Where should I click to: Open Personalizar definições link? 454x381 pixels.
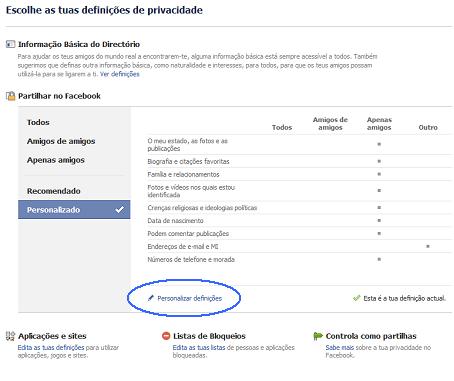189,298
